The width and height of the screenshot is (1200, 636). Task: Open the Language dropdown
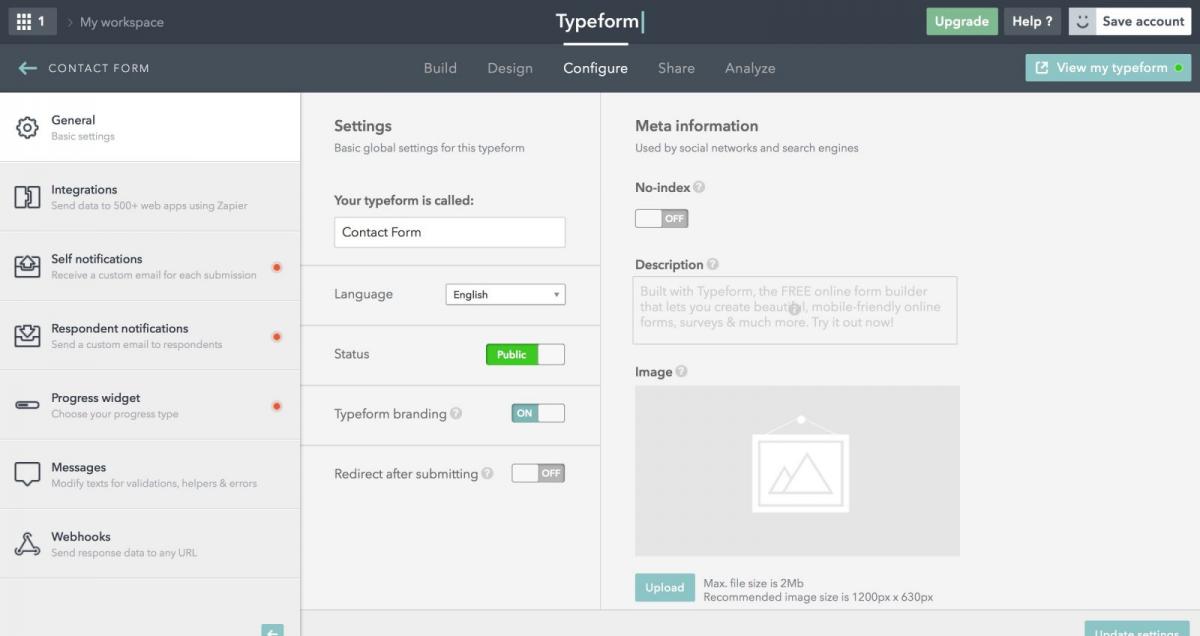[x=505, y=295]
